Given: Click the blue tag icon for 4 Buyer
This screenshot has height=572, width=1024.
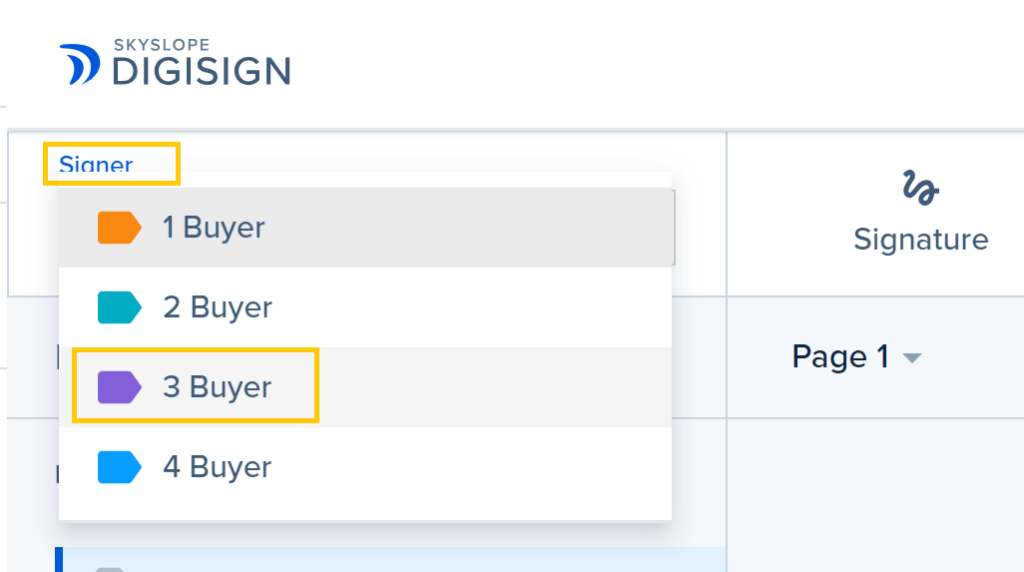Looking at the screenshot, I should (119, 467).
